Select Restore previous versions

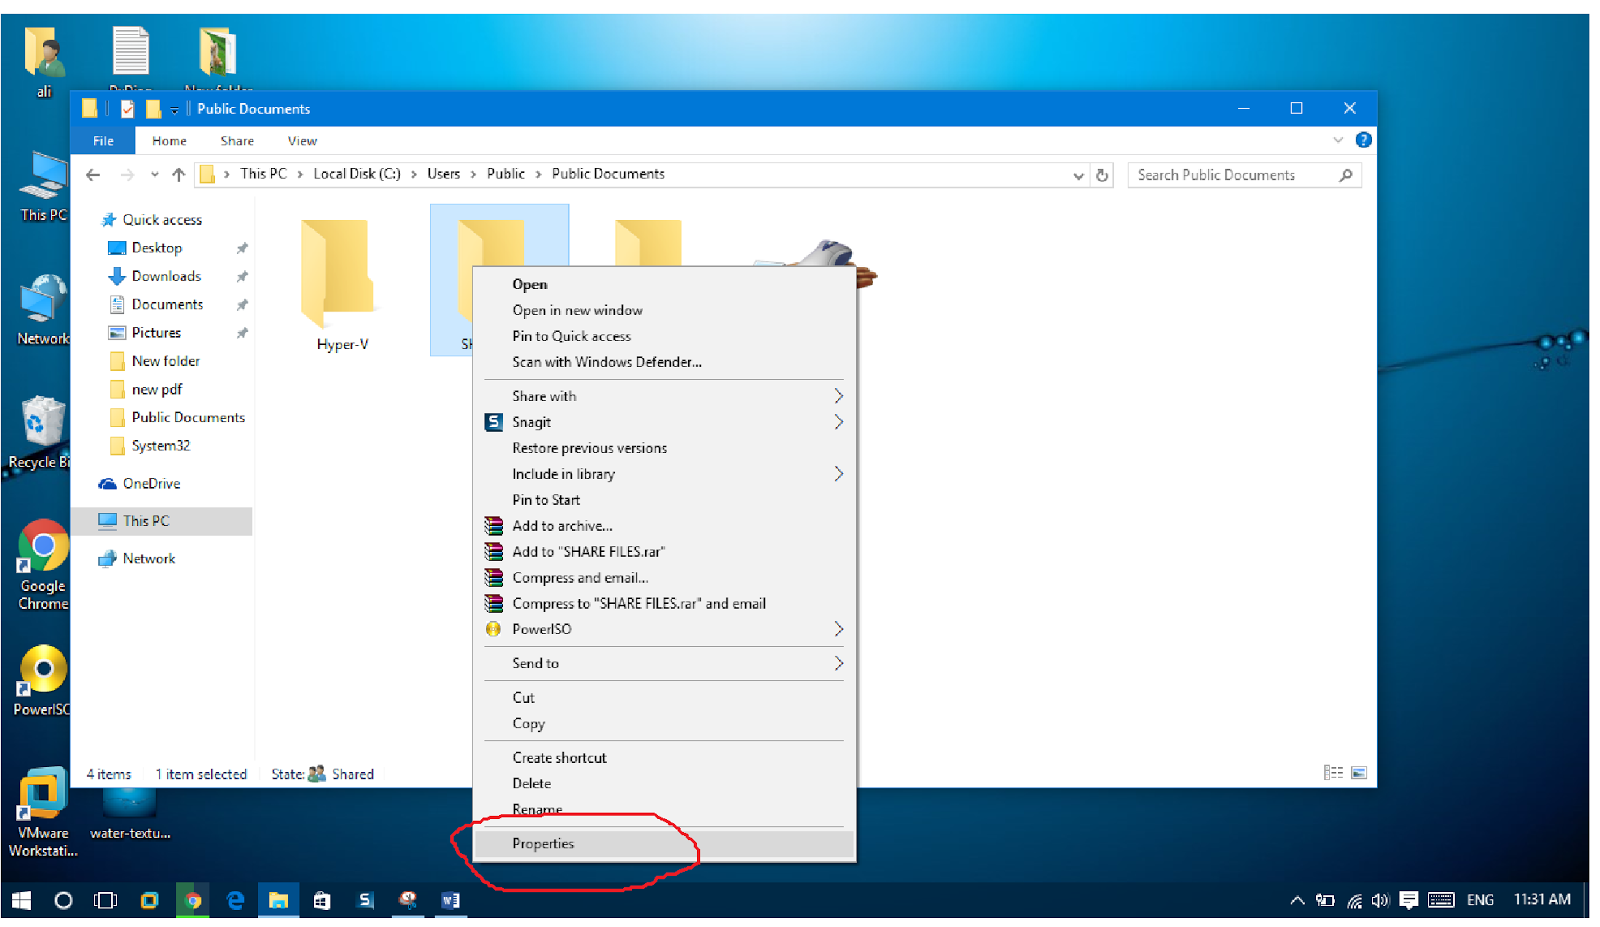[x=590, y=448]
